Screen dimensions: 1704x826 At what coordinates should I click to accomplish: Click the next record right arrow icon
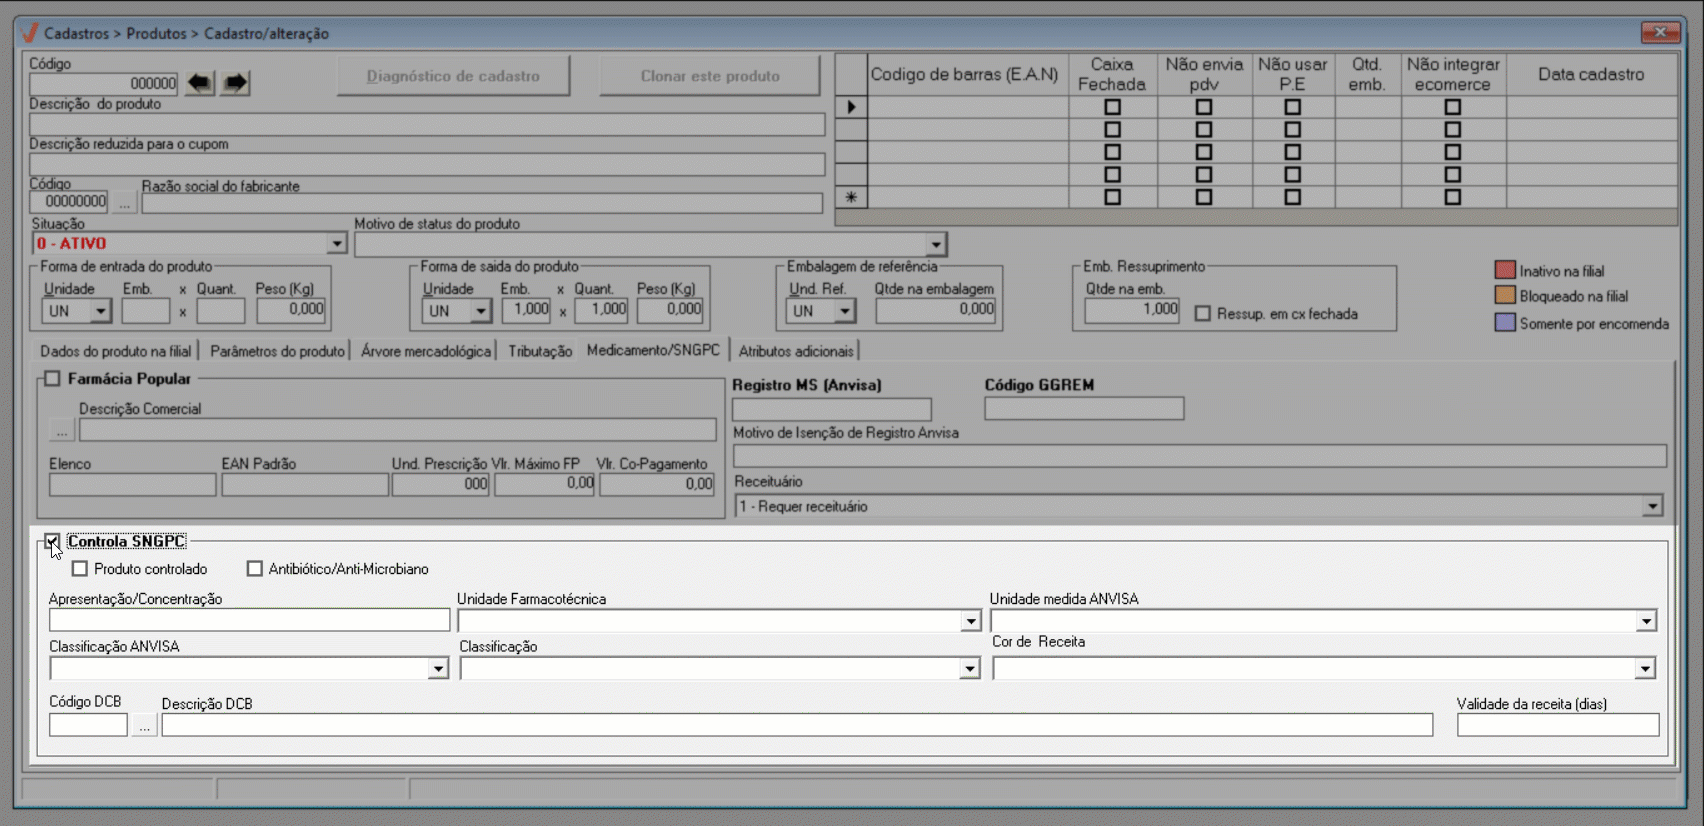(x=235, y=82)
